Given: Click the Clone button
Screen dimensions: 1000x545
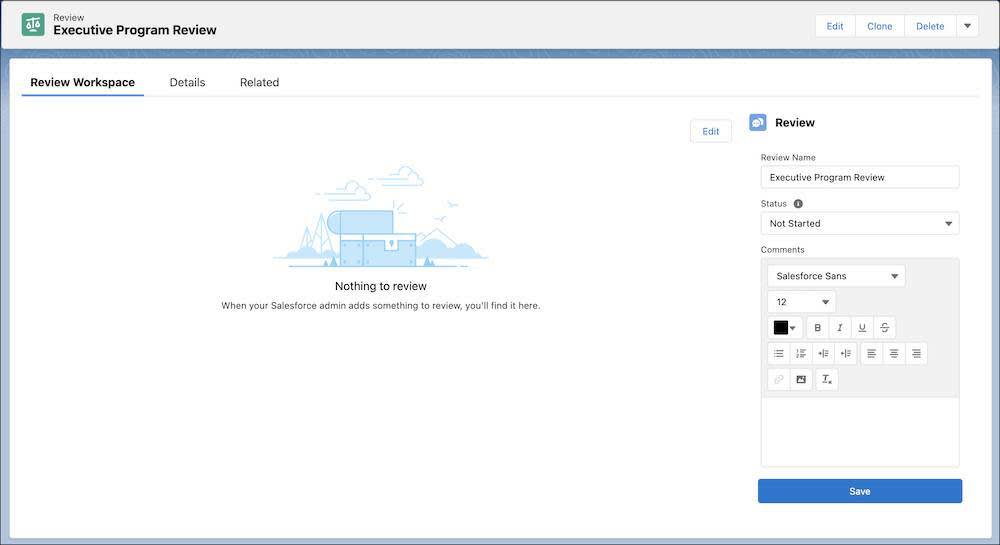Looking at the screenshot, I should pyautogui.click(x=879, y=26).
